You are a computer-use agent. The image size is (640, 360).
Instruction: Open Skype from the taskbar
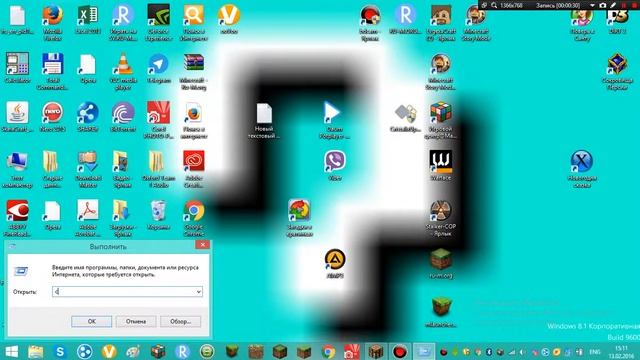[x=60, y=351]
